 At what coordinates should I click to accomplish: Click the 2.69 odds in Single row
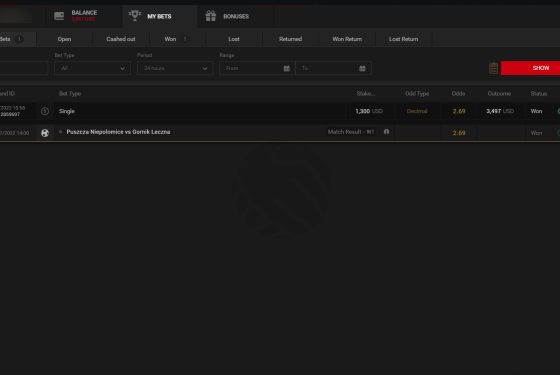459,111
